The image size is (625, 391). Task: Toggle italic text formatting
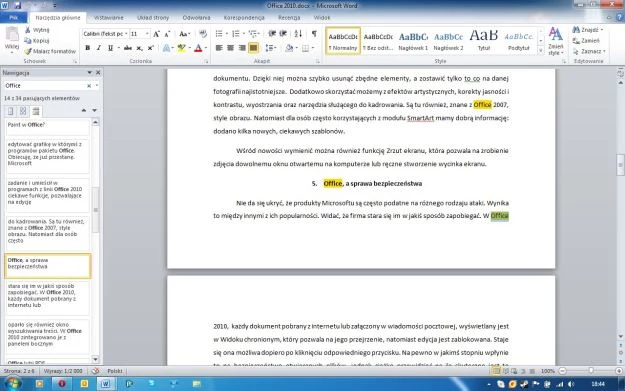pyautogui.click(x=99, y=48)
